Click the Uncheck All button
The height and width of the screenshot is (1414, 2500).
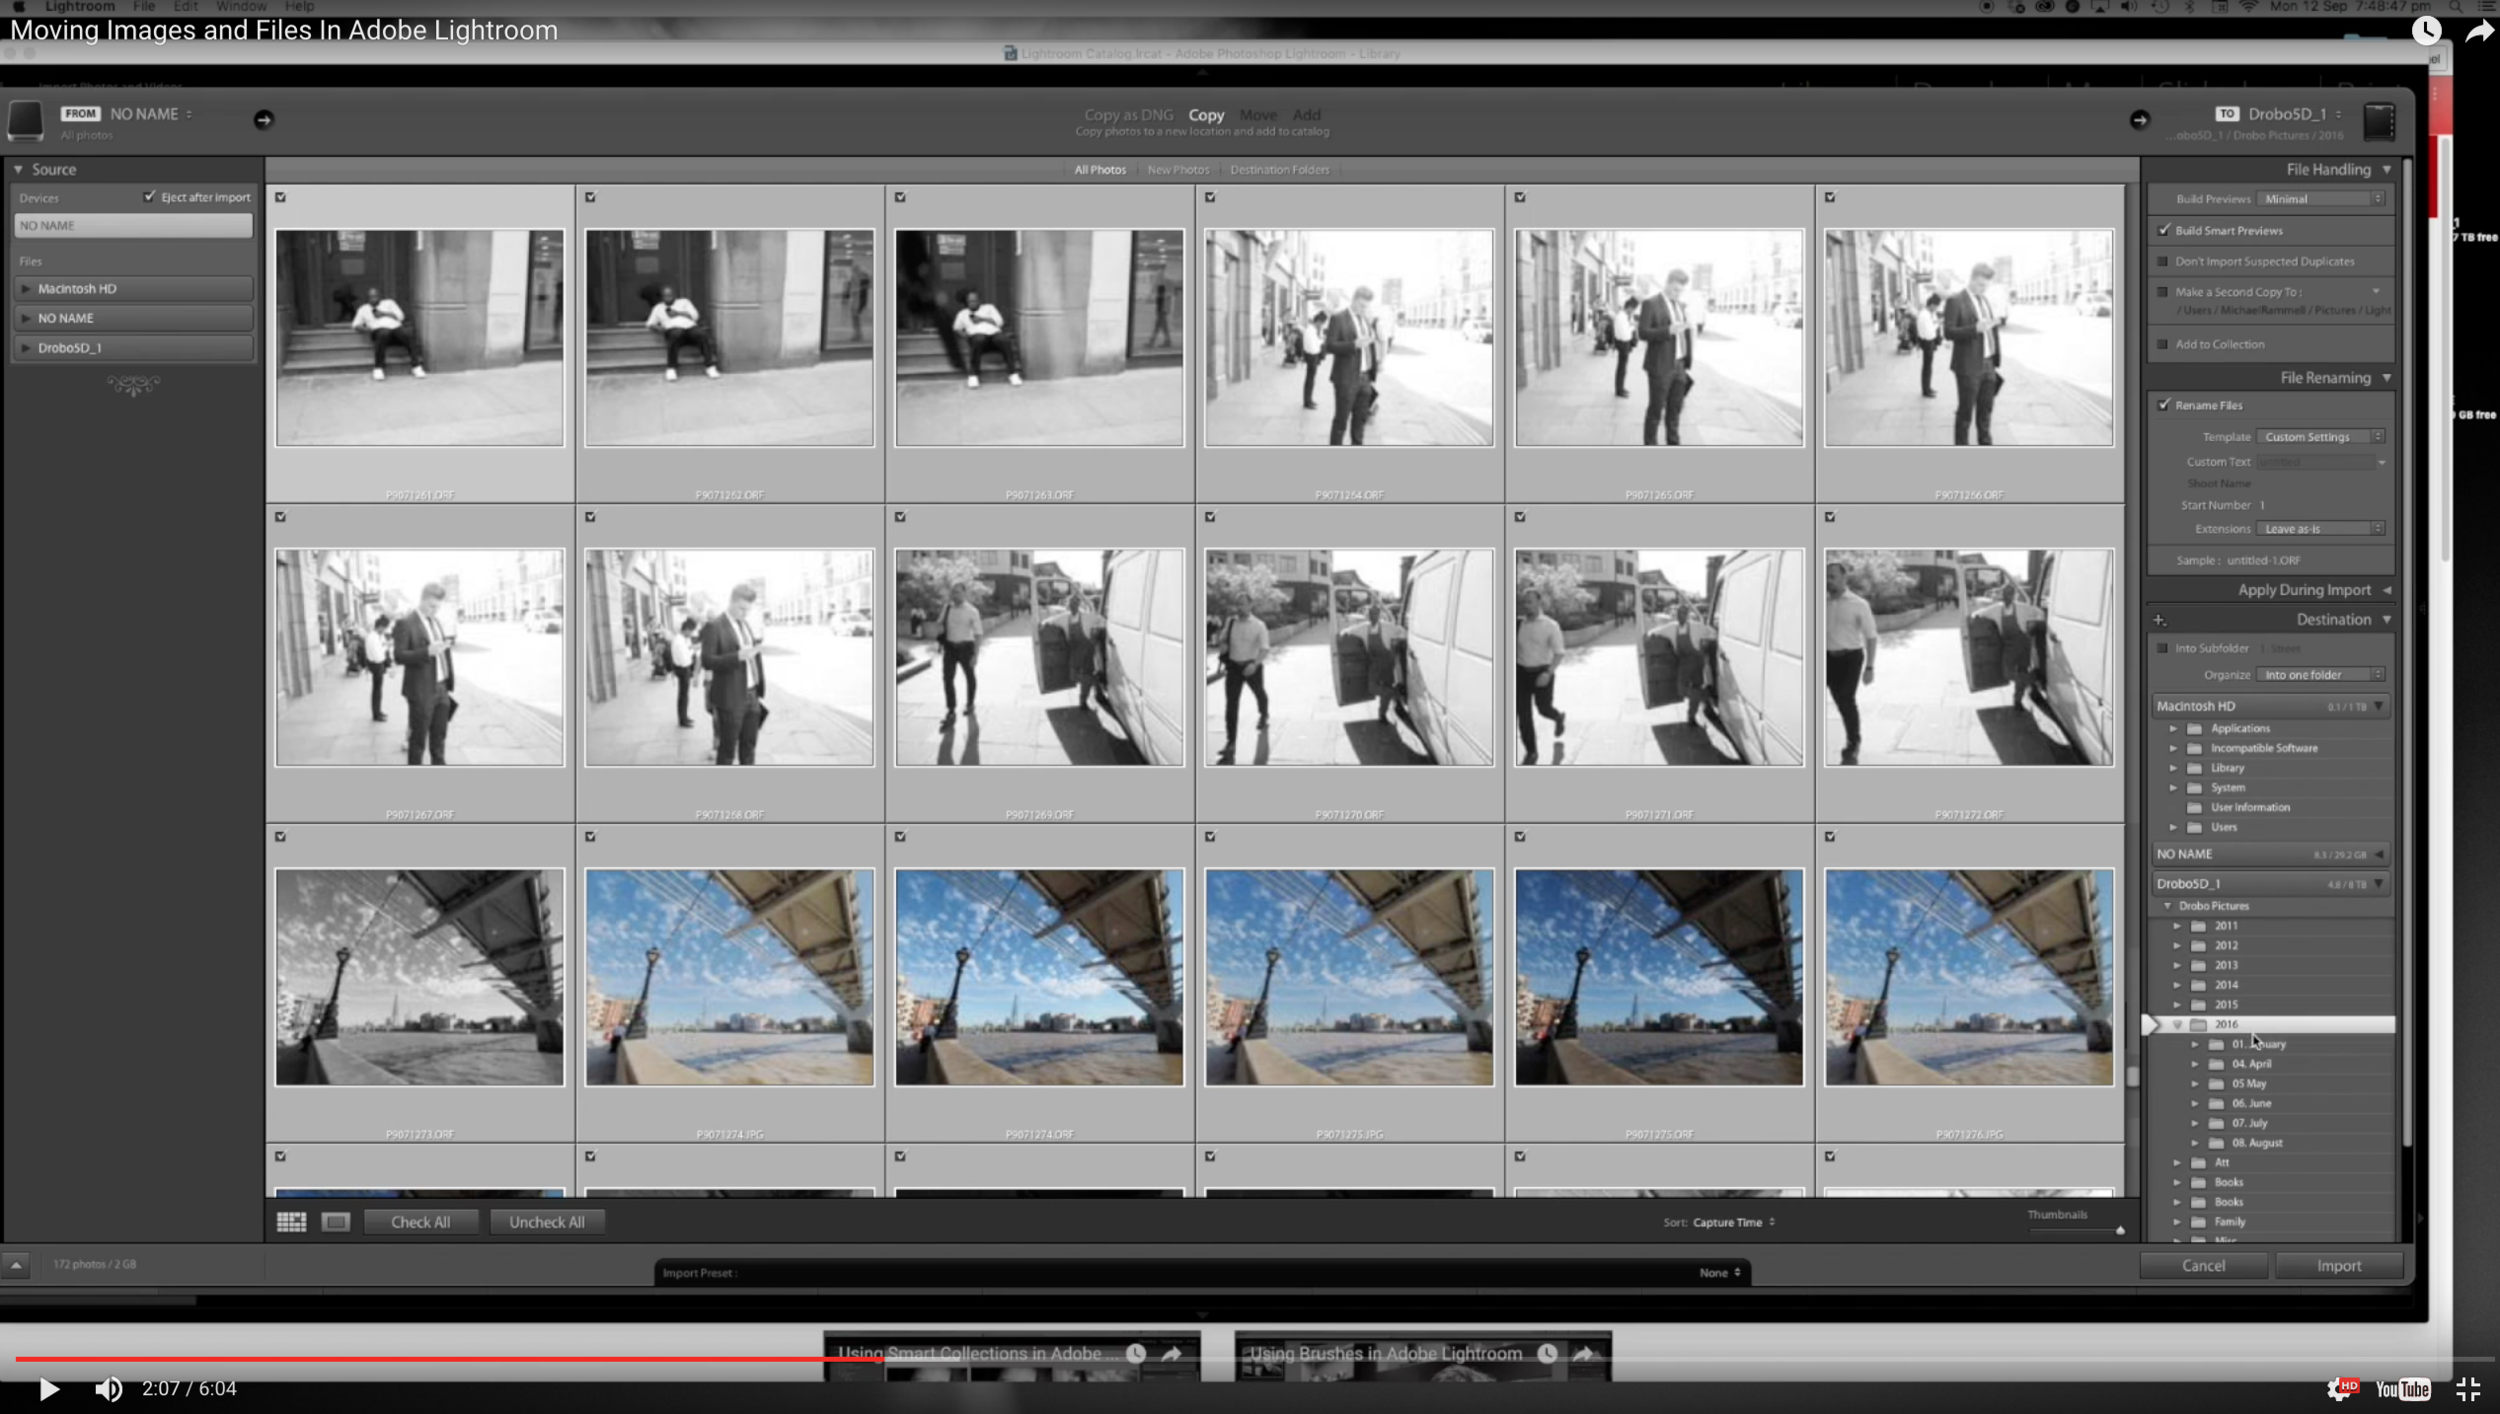[547, 1221]
